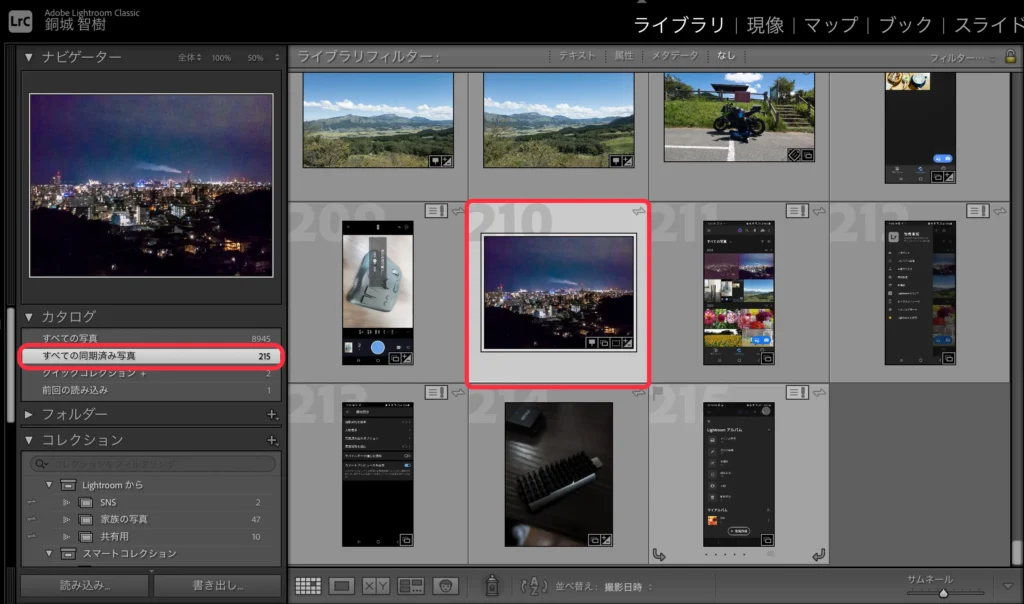Viewport: 1024px width, 604px height.
Task: Toggle the filter lock padlock icon
Action: [1010, 57]
